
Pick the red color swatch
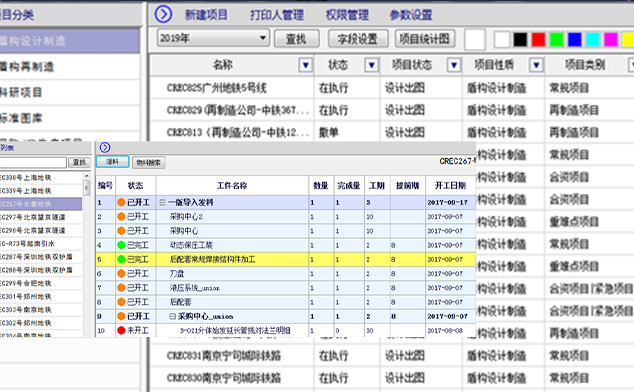pyautogui.click(x=538, y=40)
